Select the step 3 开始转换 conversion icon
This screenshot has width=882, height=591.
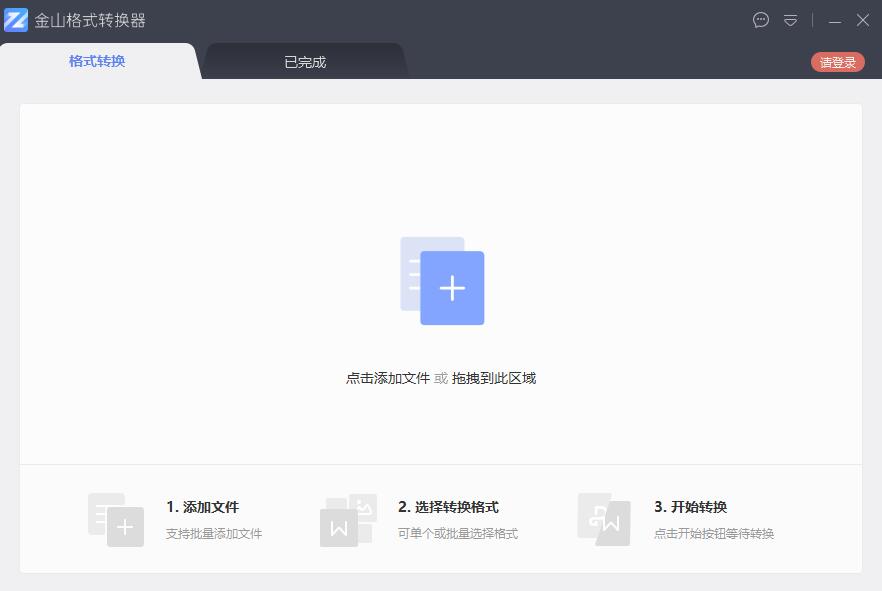pos(602,518)
